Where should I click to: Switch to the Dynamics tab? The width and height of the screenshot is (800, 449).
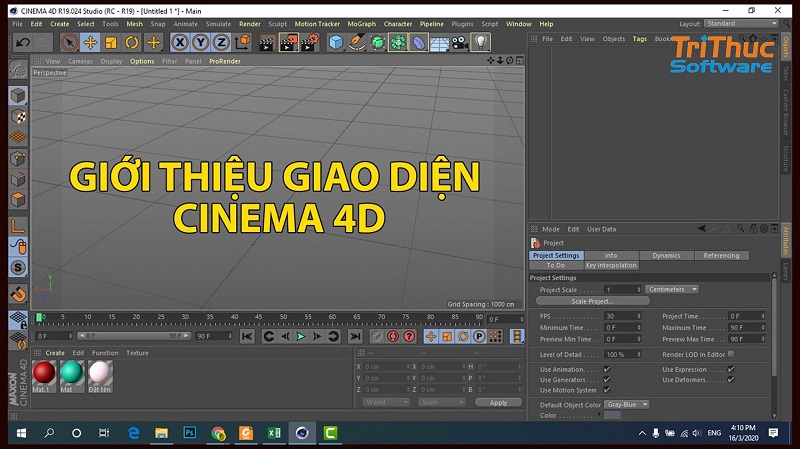point(666,256)
